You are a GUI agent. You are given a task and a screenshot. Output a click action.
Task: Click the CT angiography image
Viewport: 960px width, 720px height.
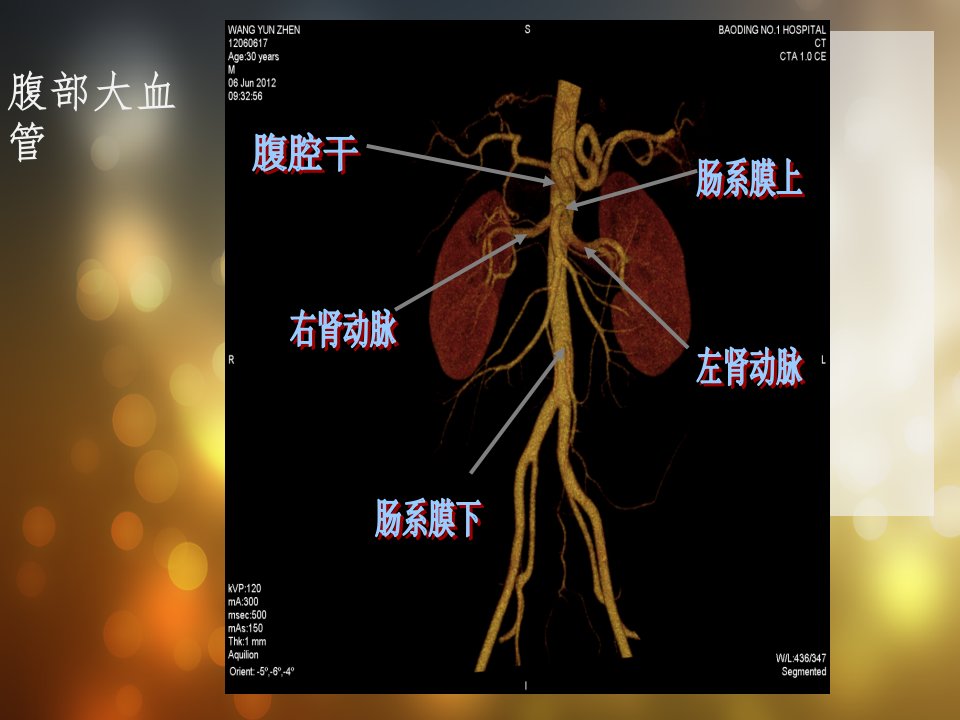pyautogui.click(x=527, y=357)
